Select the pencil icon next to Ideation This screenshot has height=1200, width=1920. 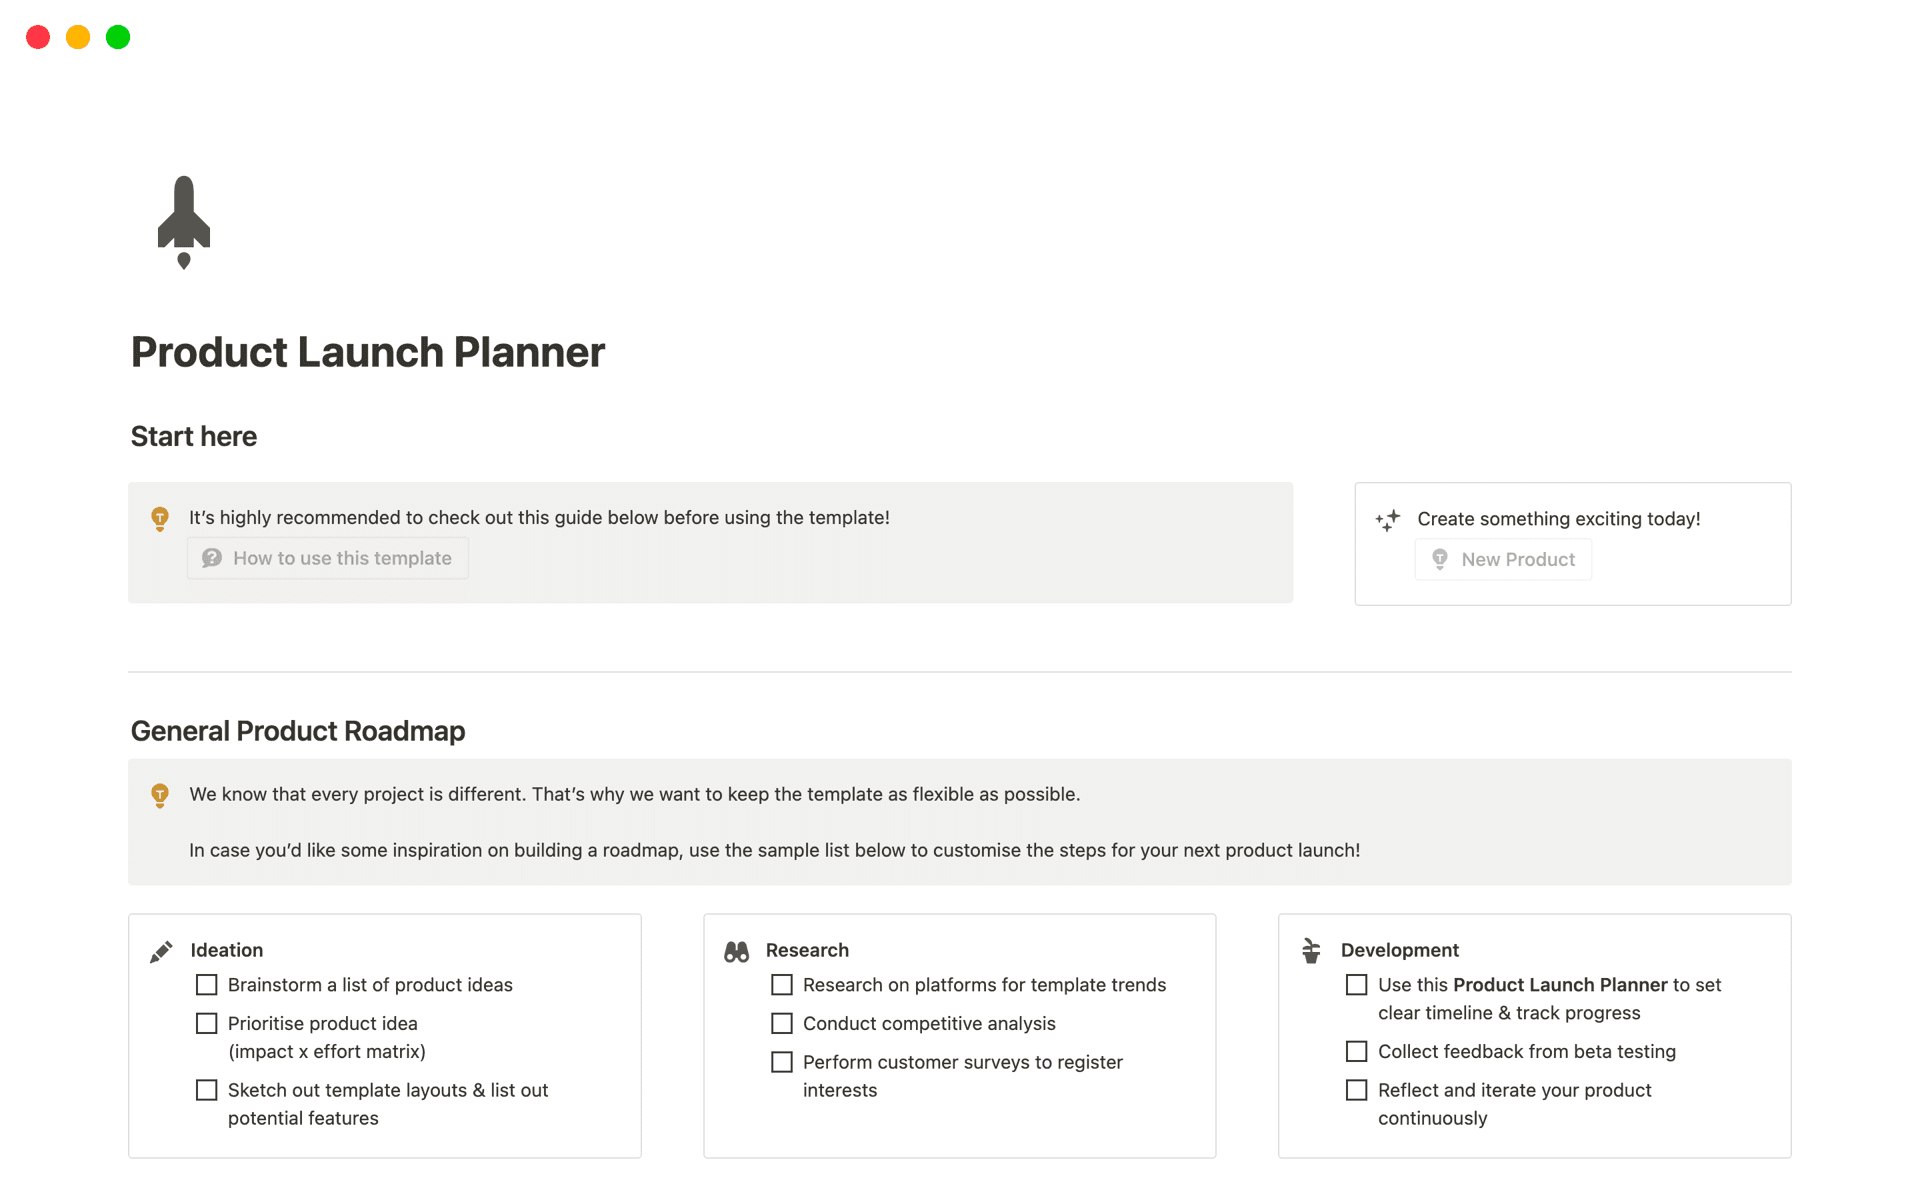click(161, 951)
